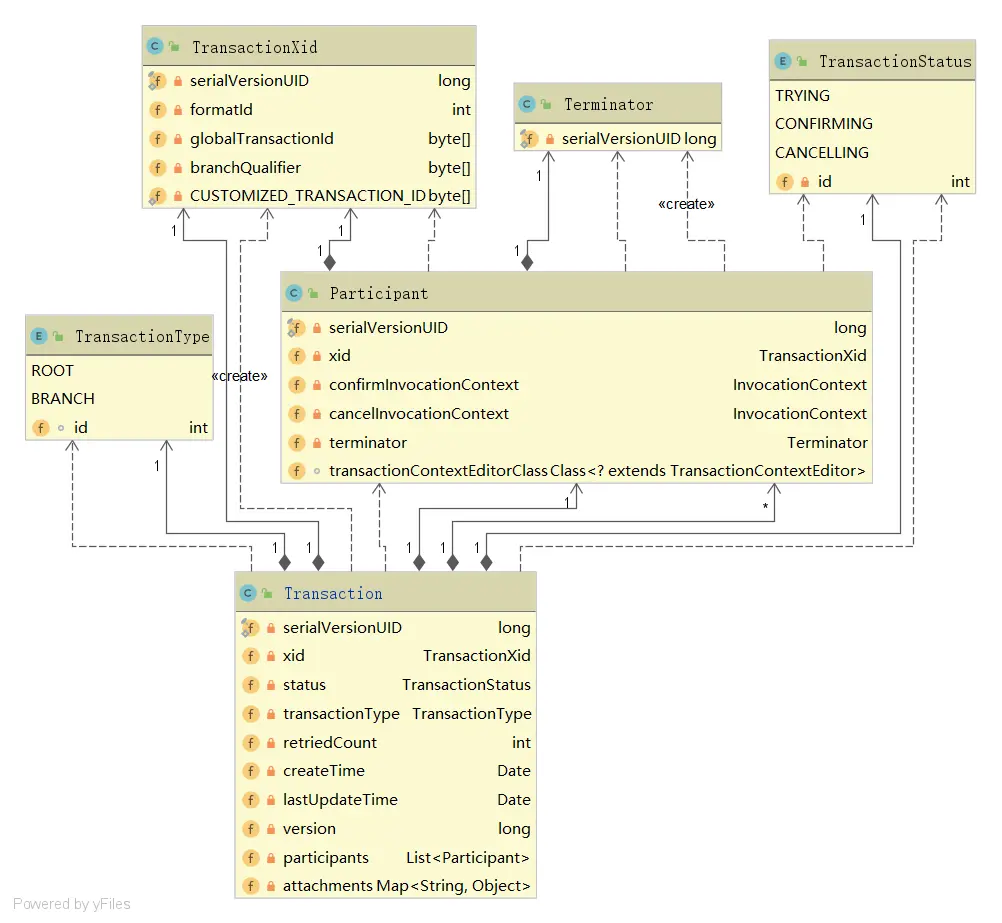Click the enum icon next to TransactionType
The height and width of the screenshot is (923, 1002).
click(39, 336)
